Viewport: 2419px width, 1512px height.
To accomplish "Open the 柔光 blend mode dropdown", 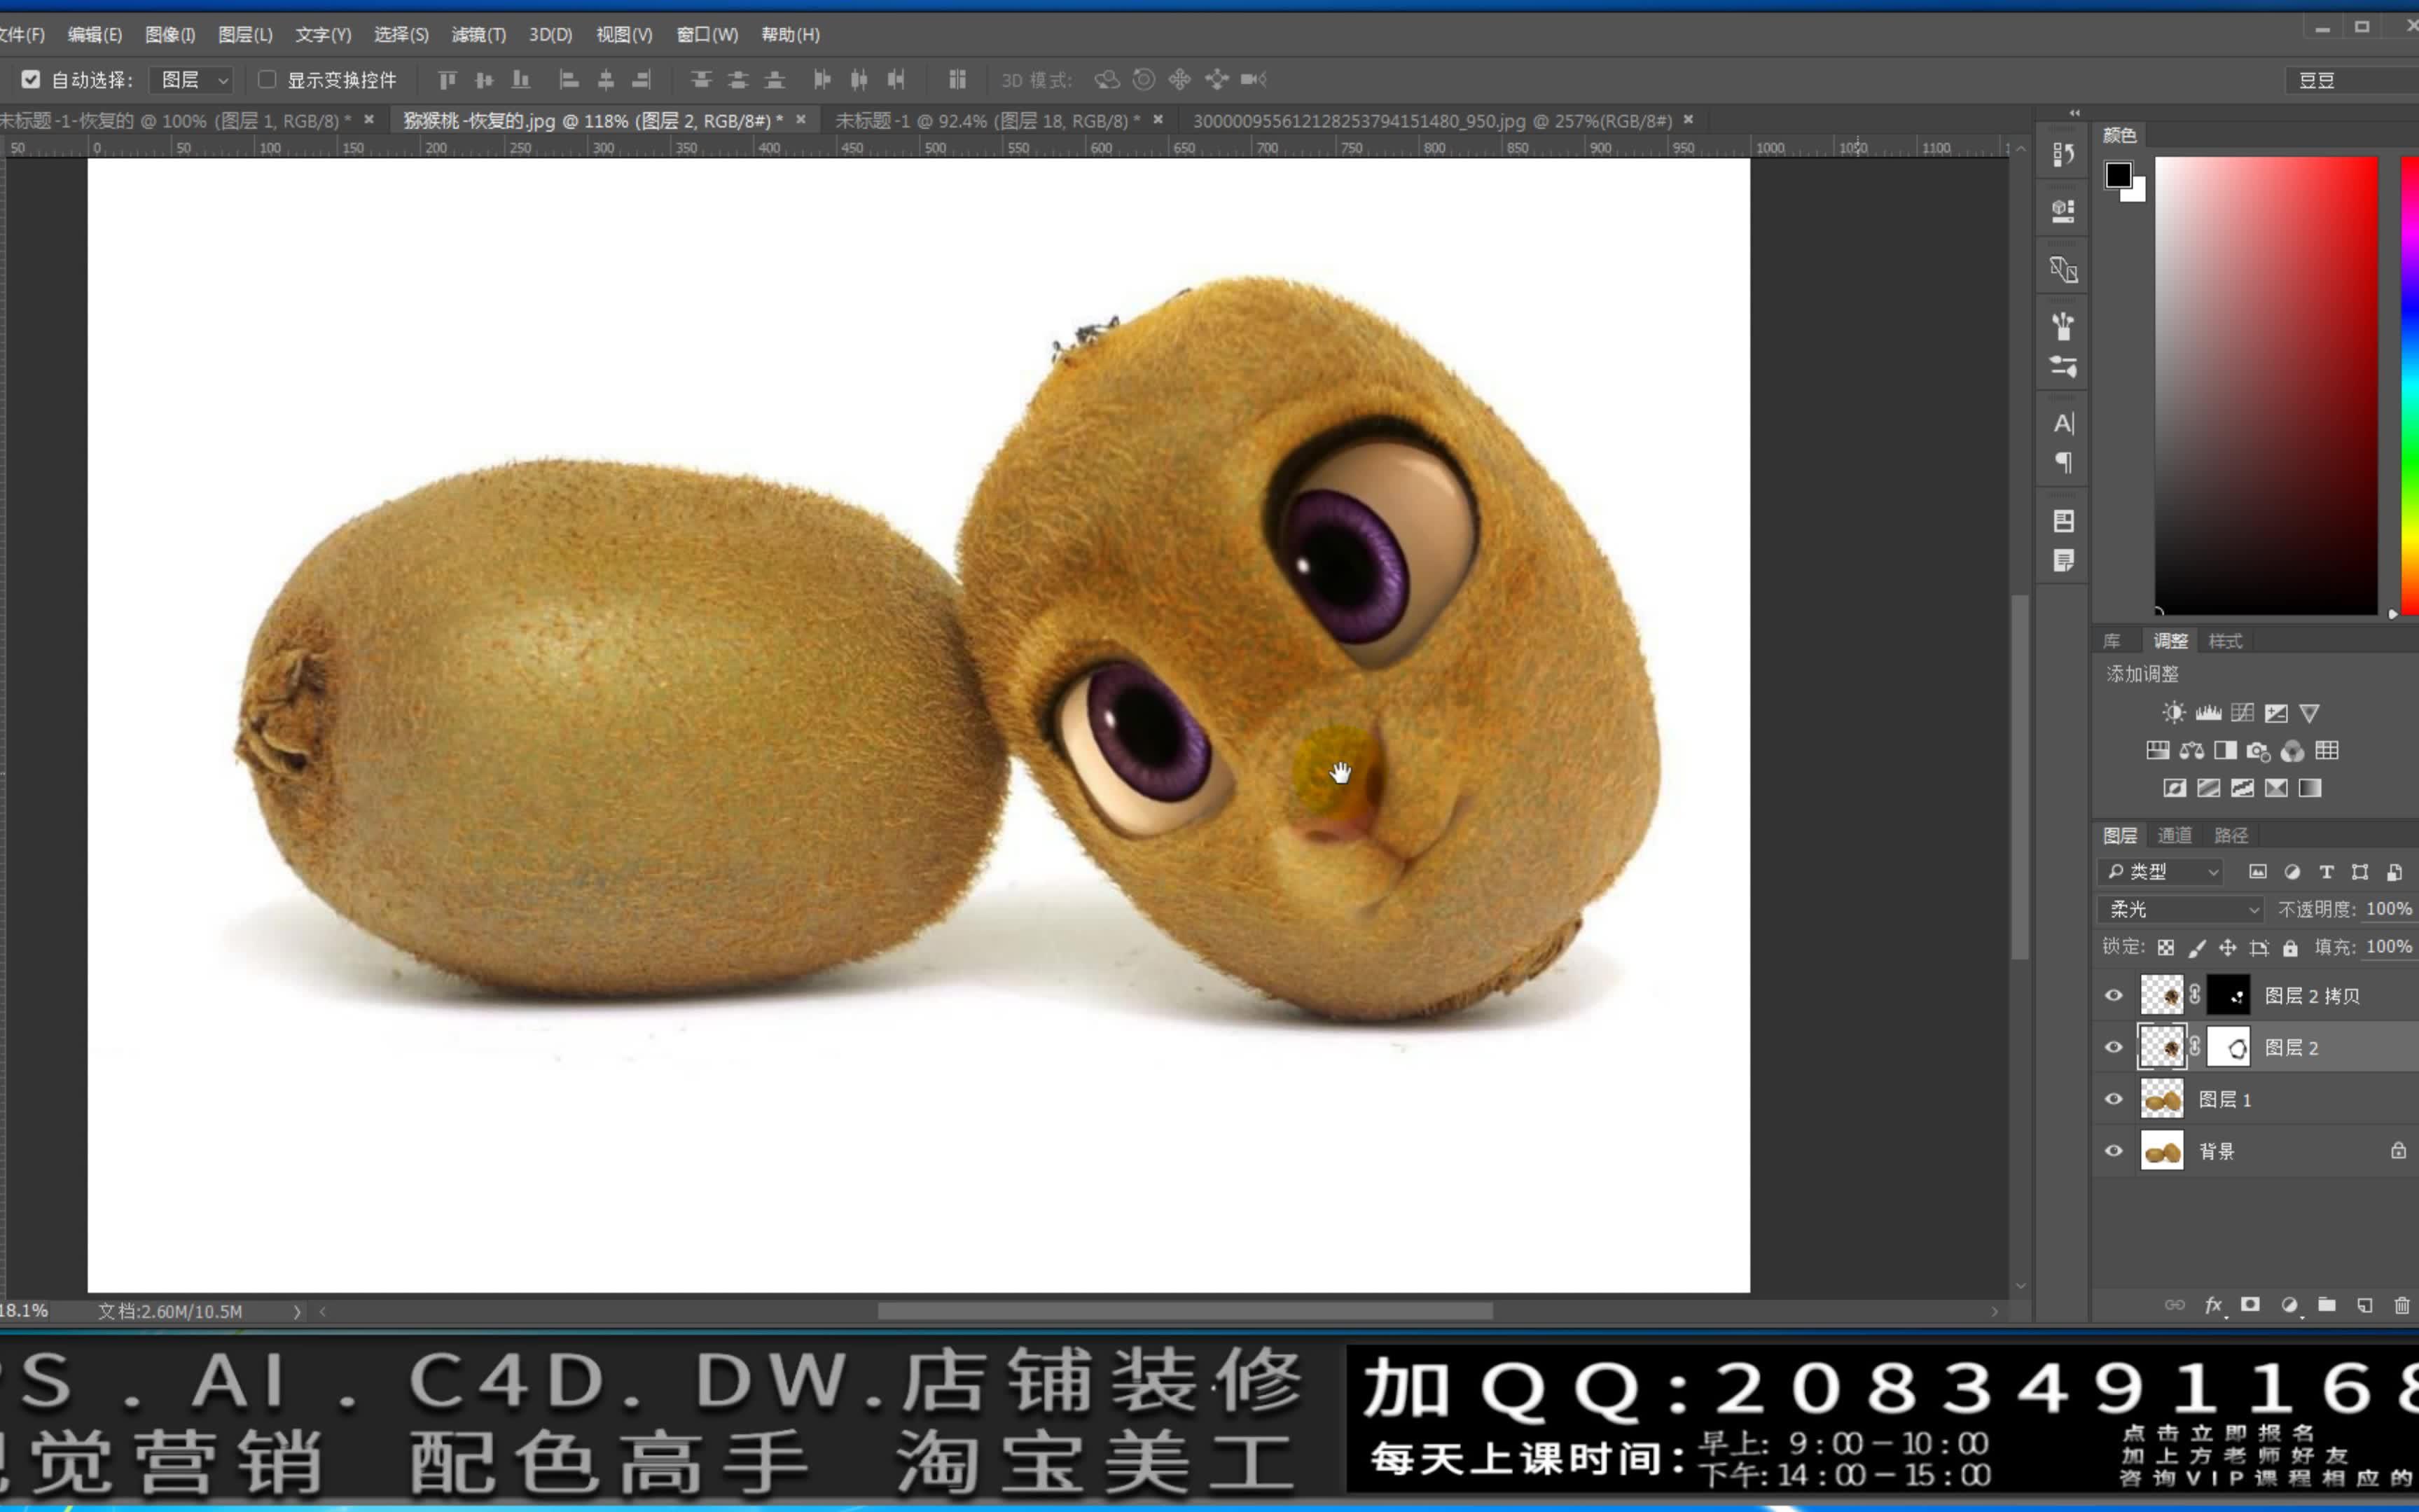I will pos(2181,909).
